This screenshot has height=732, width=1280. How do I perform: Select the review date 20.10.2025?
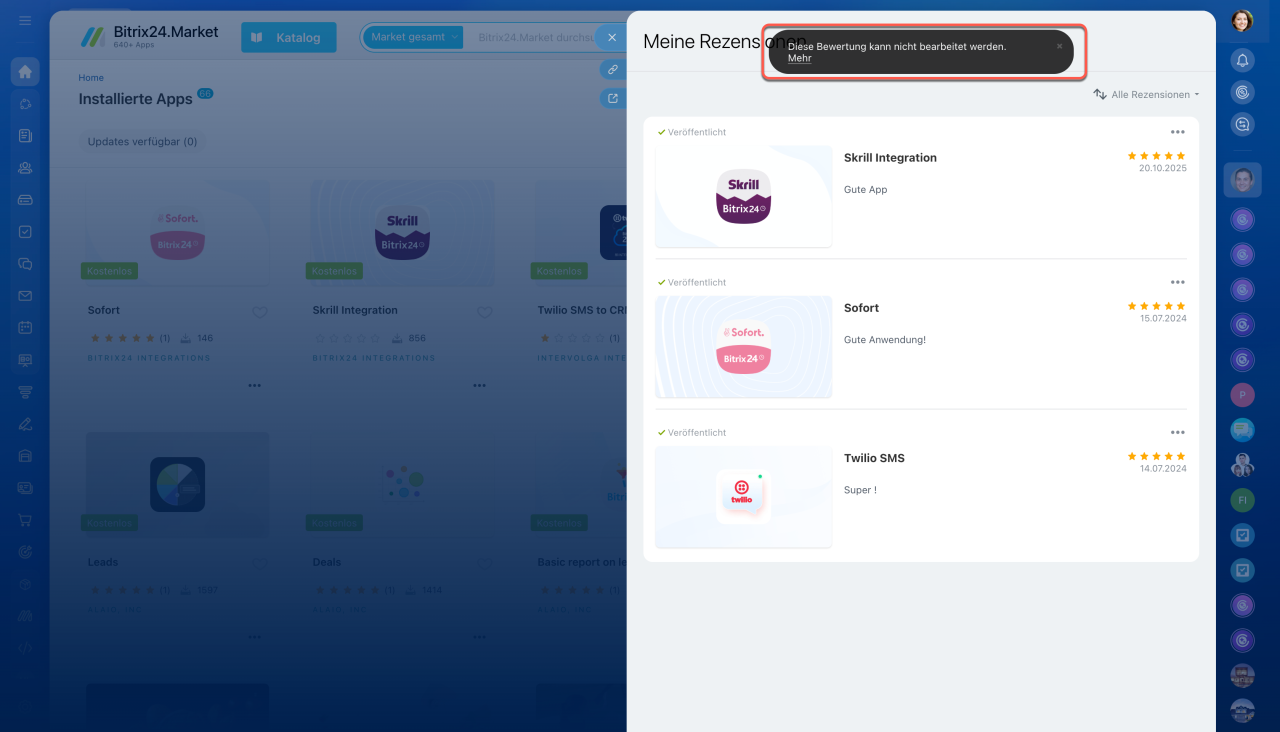point(1163,168)
